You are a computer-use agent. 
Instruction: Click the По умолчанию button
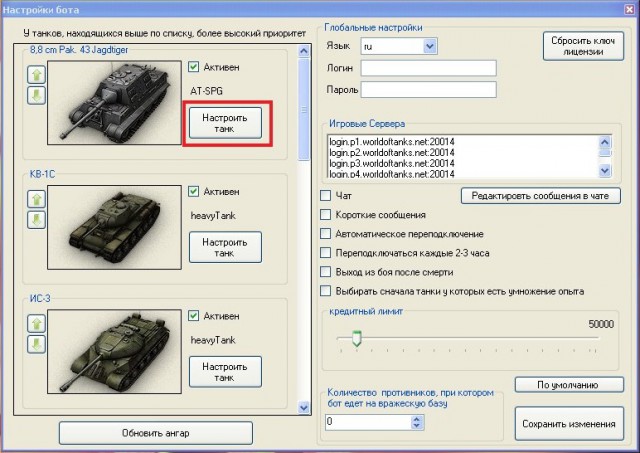pyautogui.click(x=569, y=385)
